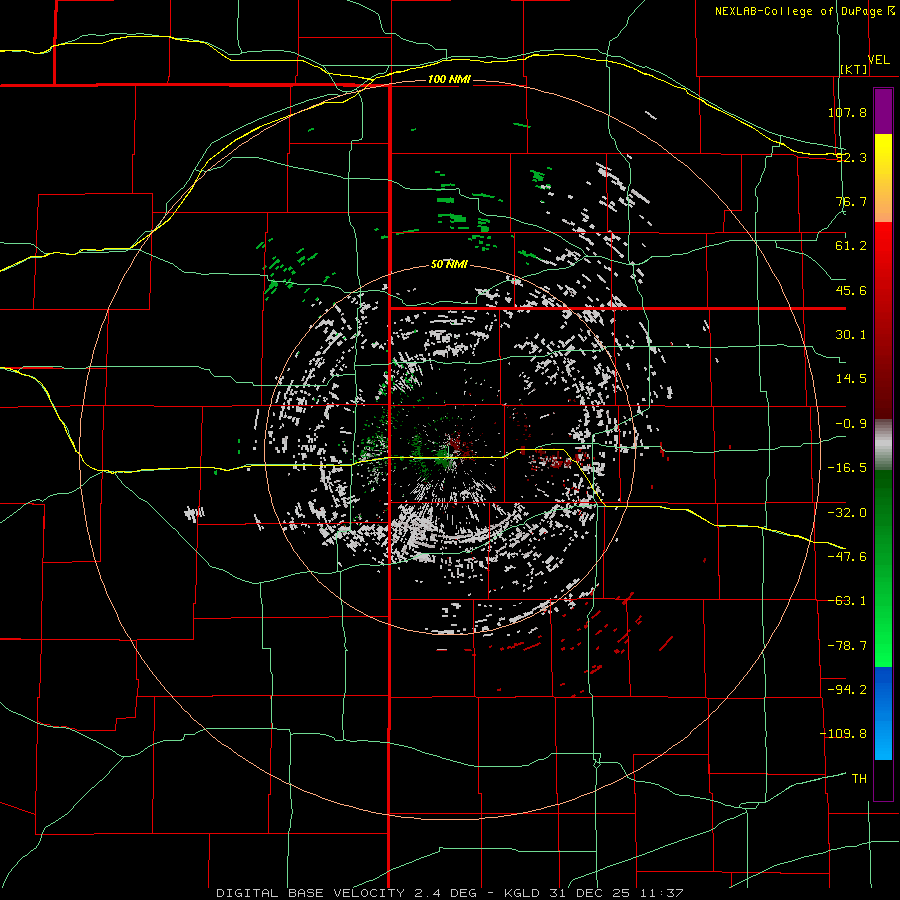Click the VEL legend title
Image resolution: width=900 pixels, height=900 pixels.
click(878, 60)
